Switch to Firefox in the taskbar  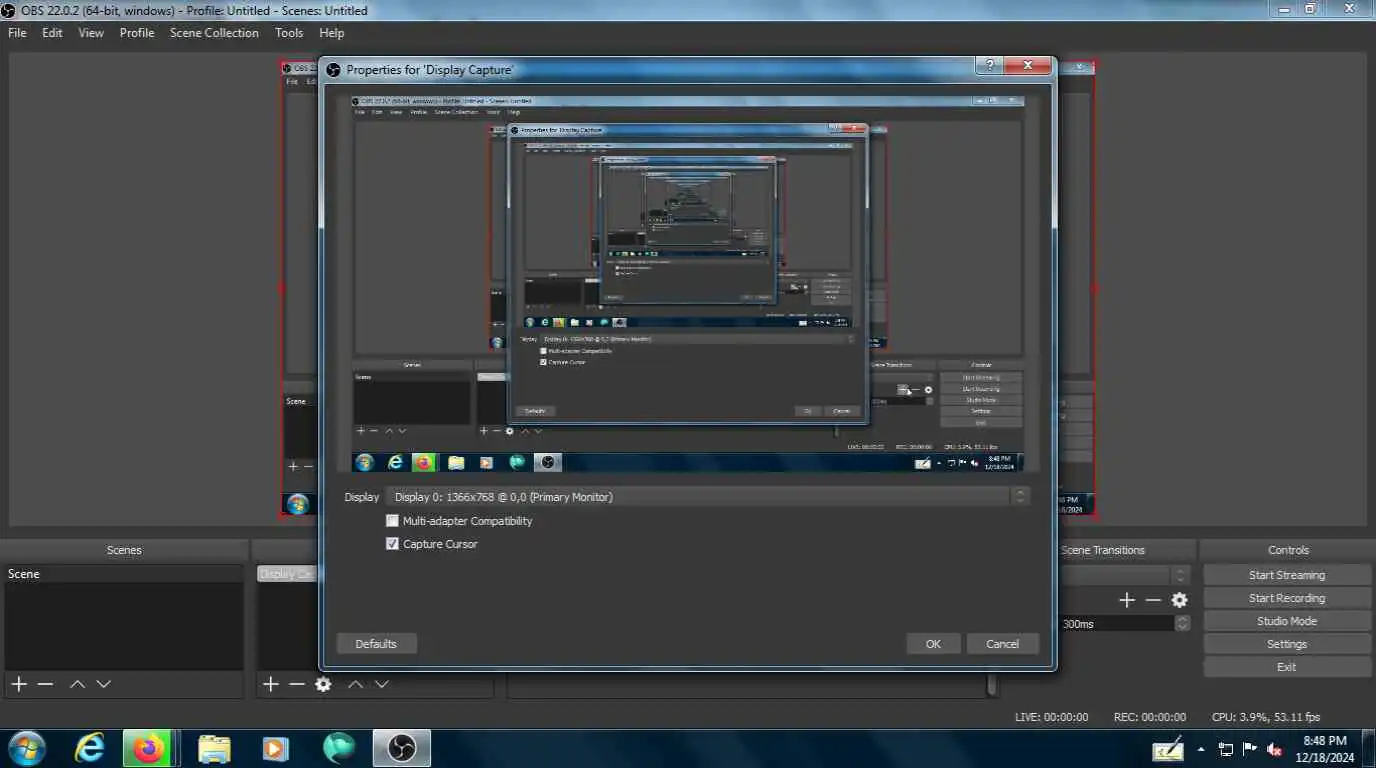(148, 748)
